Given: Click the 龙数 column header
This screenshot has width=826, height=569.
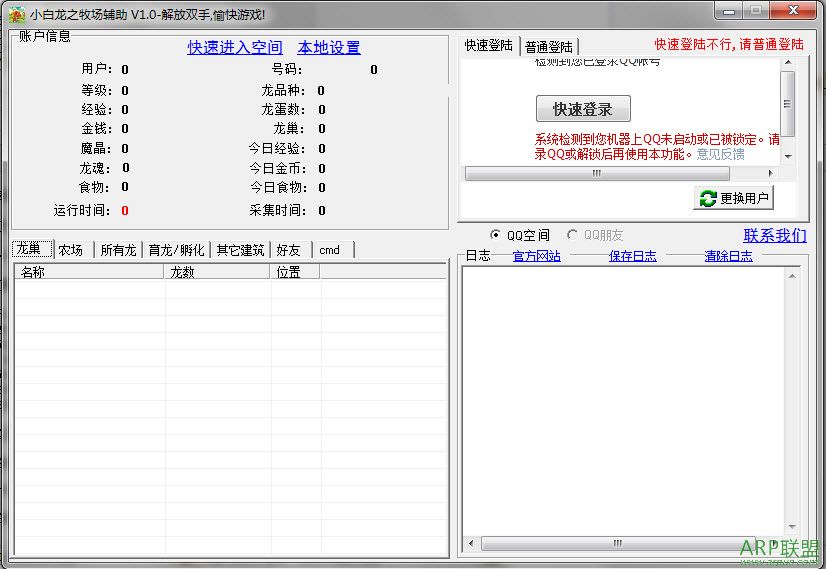Looking at the screenshot, I should 217,272.
